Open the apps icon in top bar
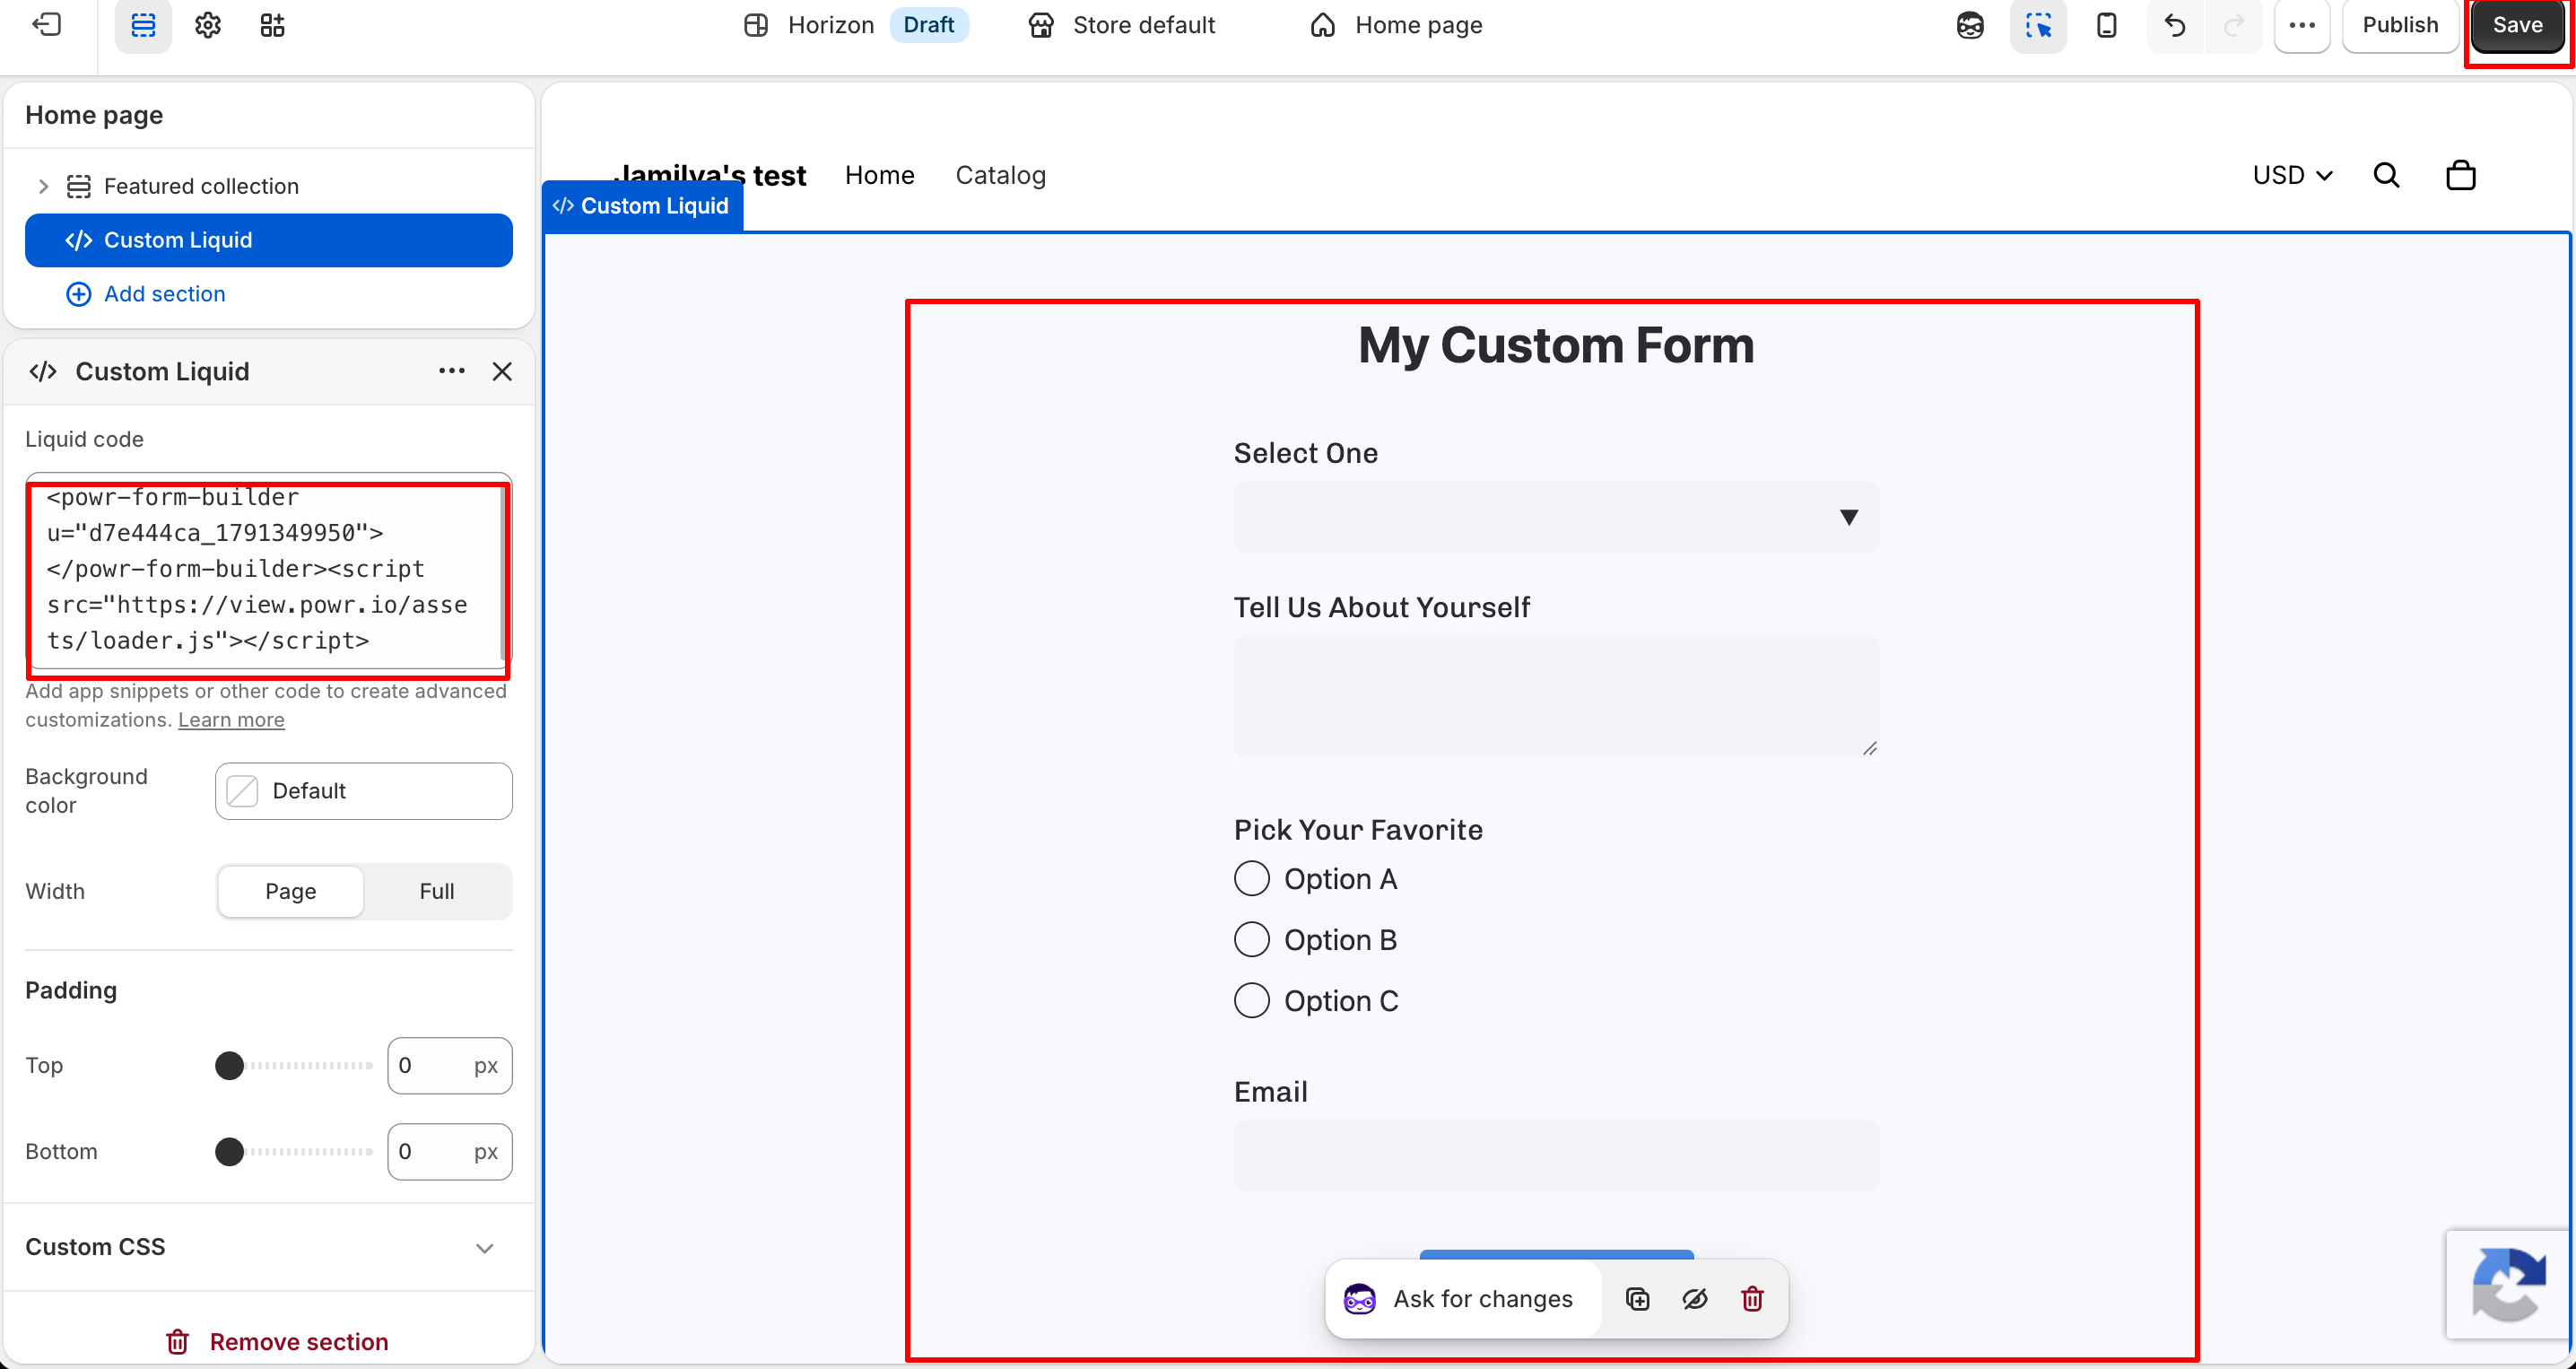 [x=272, y=25]
